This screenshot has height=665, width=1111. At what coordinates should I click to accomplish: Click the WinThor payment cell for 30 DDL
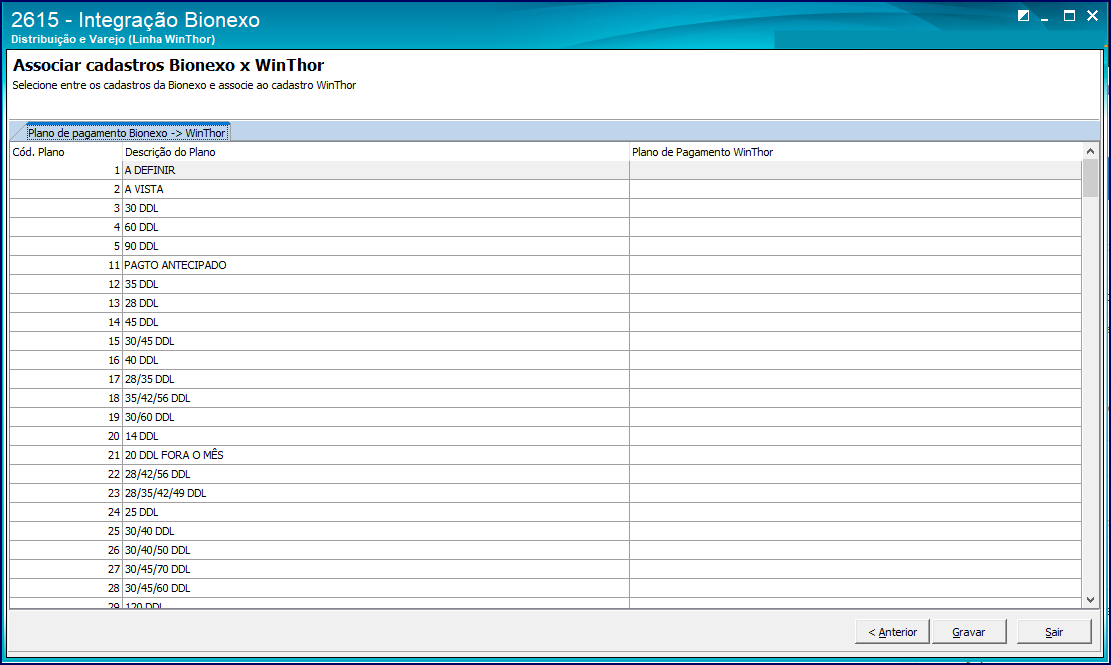click(x=855, y=208)
